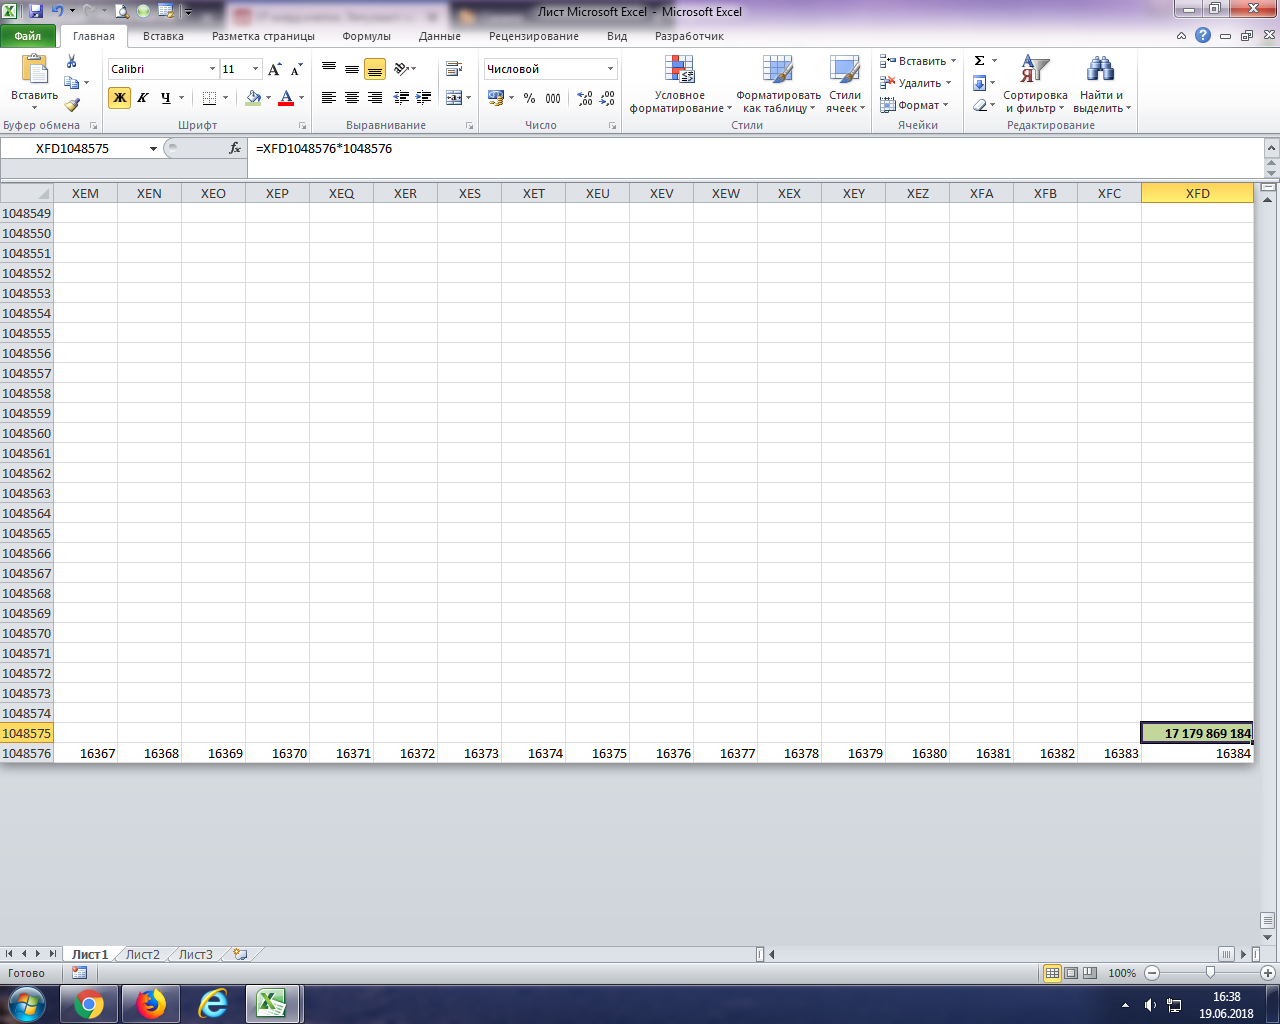Click the macro record icon in status bar
Viewport: 1280px width, 1024px height.
tap(80, 973)
